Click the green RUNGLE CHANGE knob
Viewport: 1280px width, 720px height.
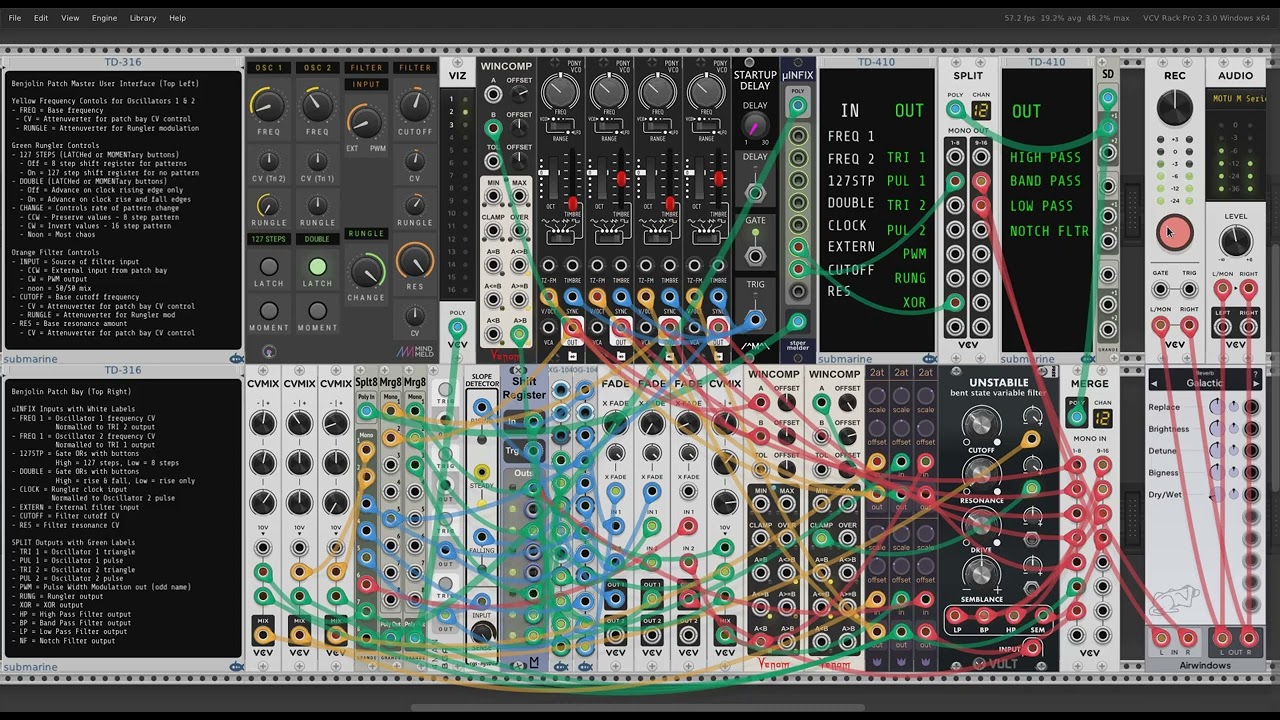[366, 270]
